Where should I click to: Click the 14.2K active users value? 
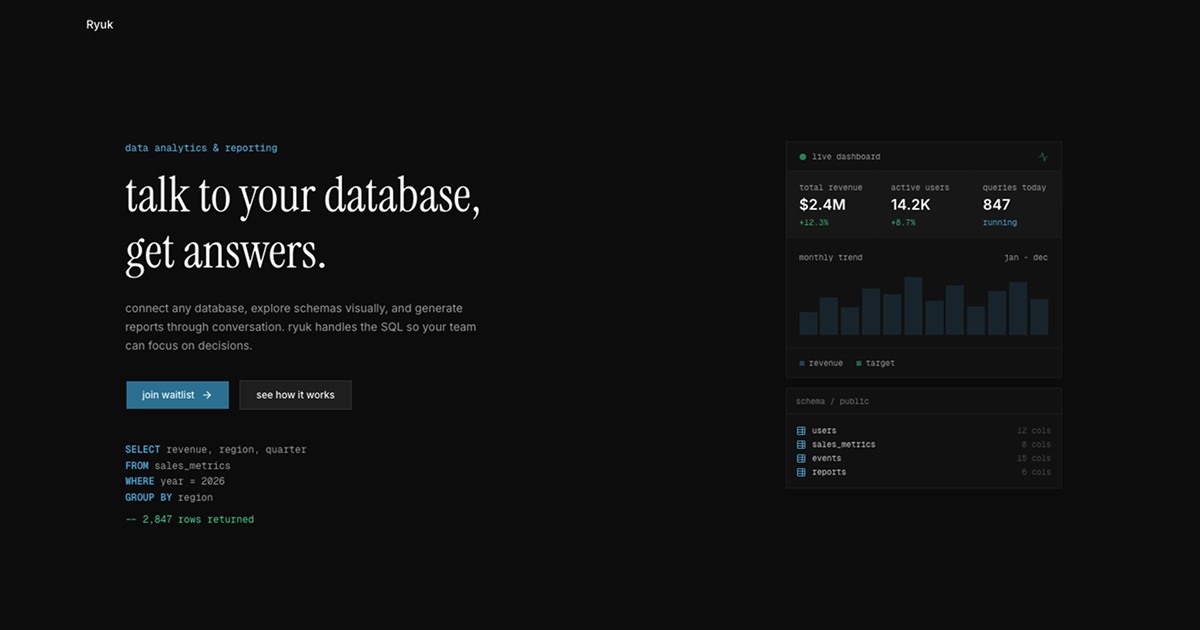click(x=911, y=205)
